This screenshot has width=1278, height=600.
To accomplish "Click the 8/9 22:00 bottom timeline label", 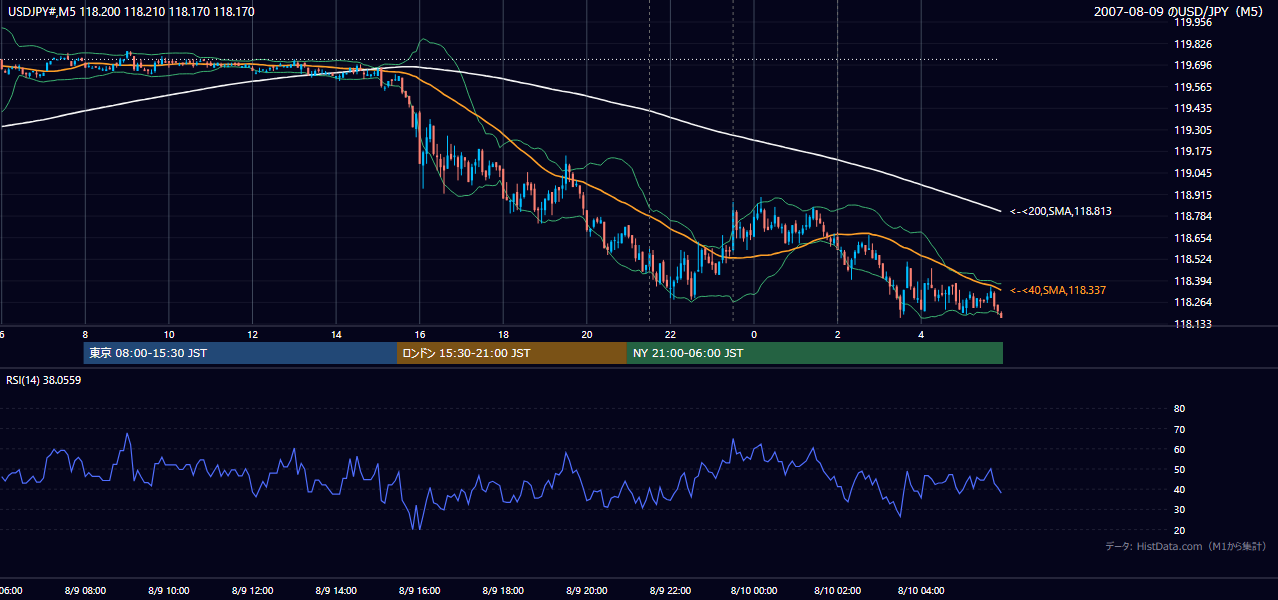I will point(670,591).
